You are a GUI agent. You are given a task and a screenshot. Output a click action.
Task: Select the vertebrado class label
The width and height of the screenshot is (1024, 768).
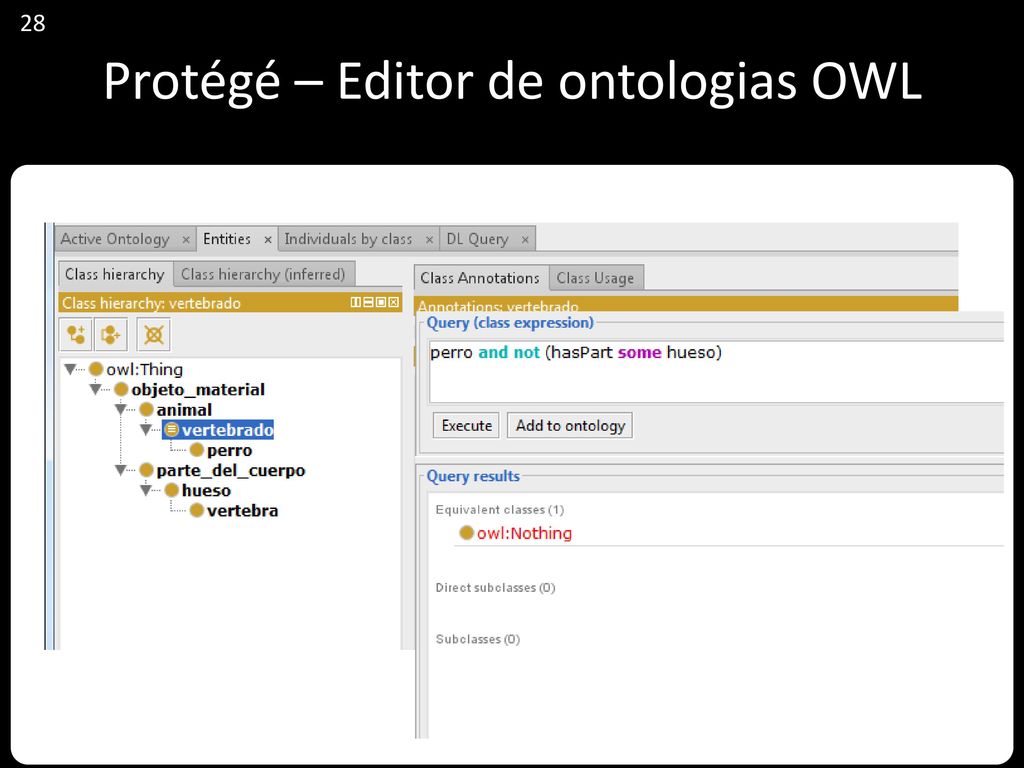(227, 430)
